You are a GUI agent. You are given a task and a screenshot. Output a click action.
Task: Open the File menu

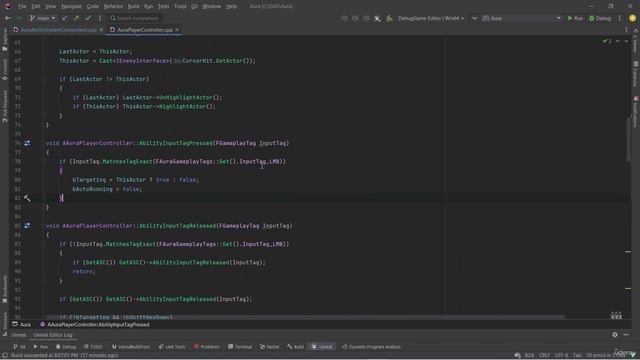(x=22, y=6)
